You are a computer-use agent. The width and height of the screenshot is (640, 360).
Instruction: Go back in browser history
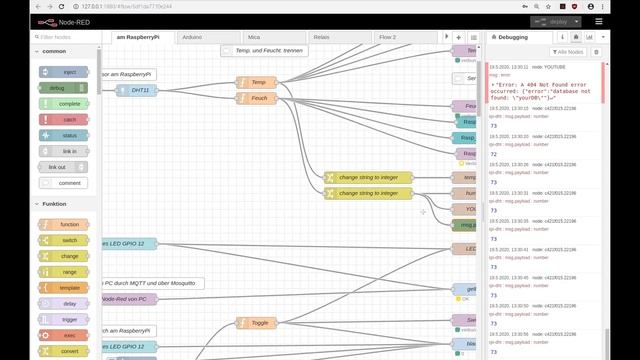pos(38,7)
